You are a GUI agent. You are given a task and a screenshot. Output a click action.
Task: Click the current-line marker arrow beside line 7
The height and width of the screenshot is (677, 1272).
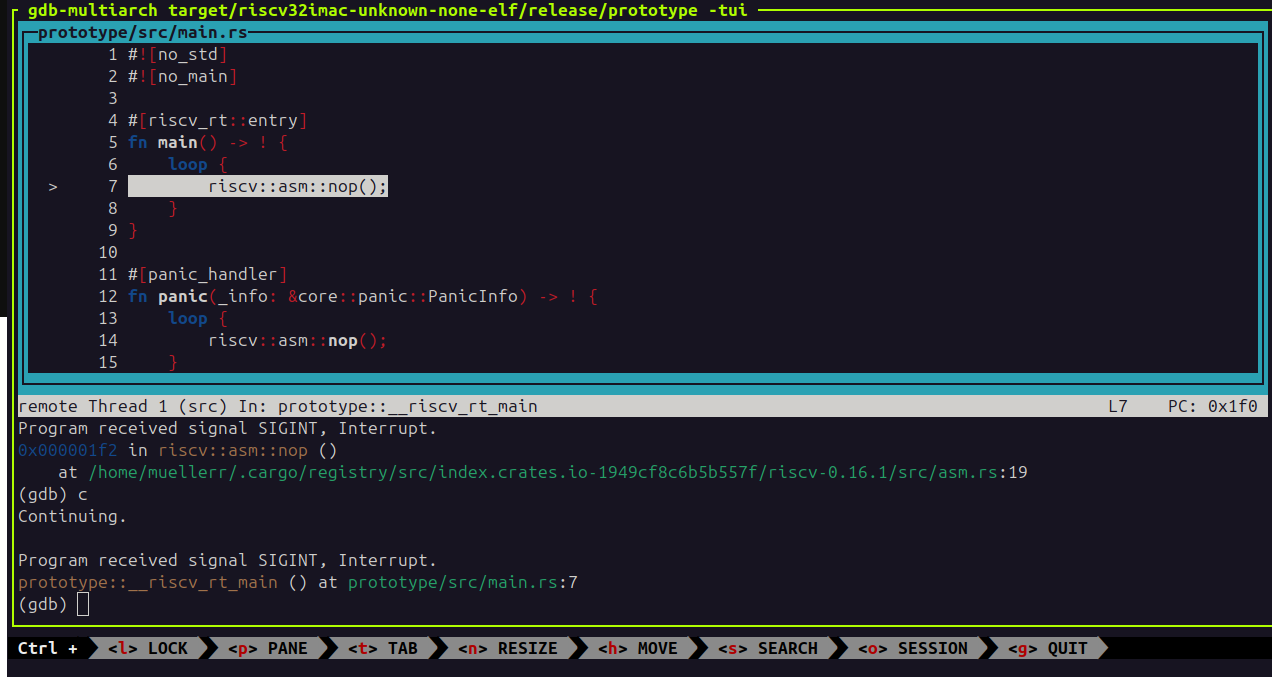pos(53,186)
